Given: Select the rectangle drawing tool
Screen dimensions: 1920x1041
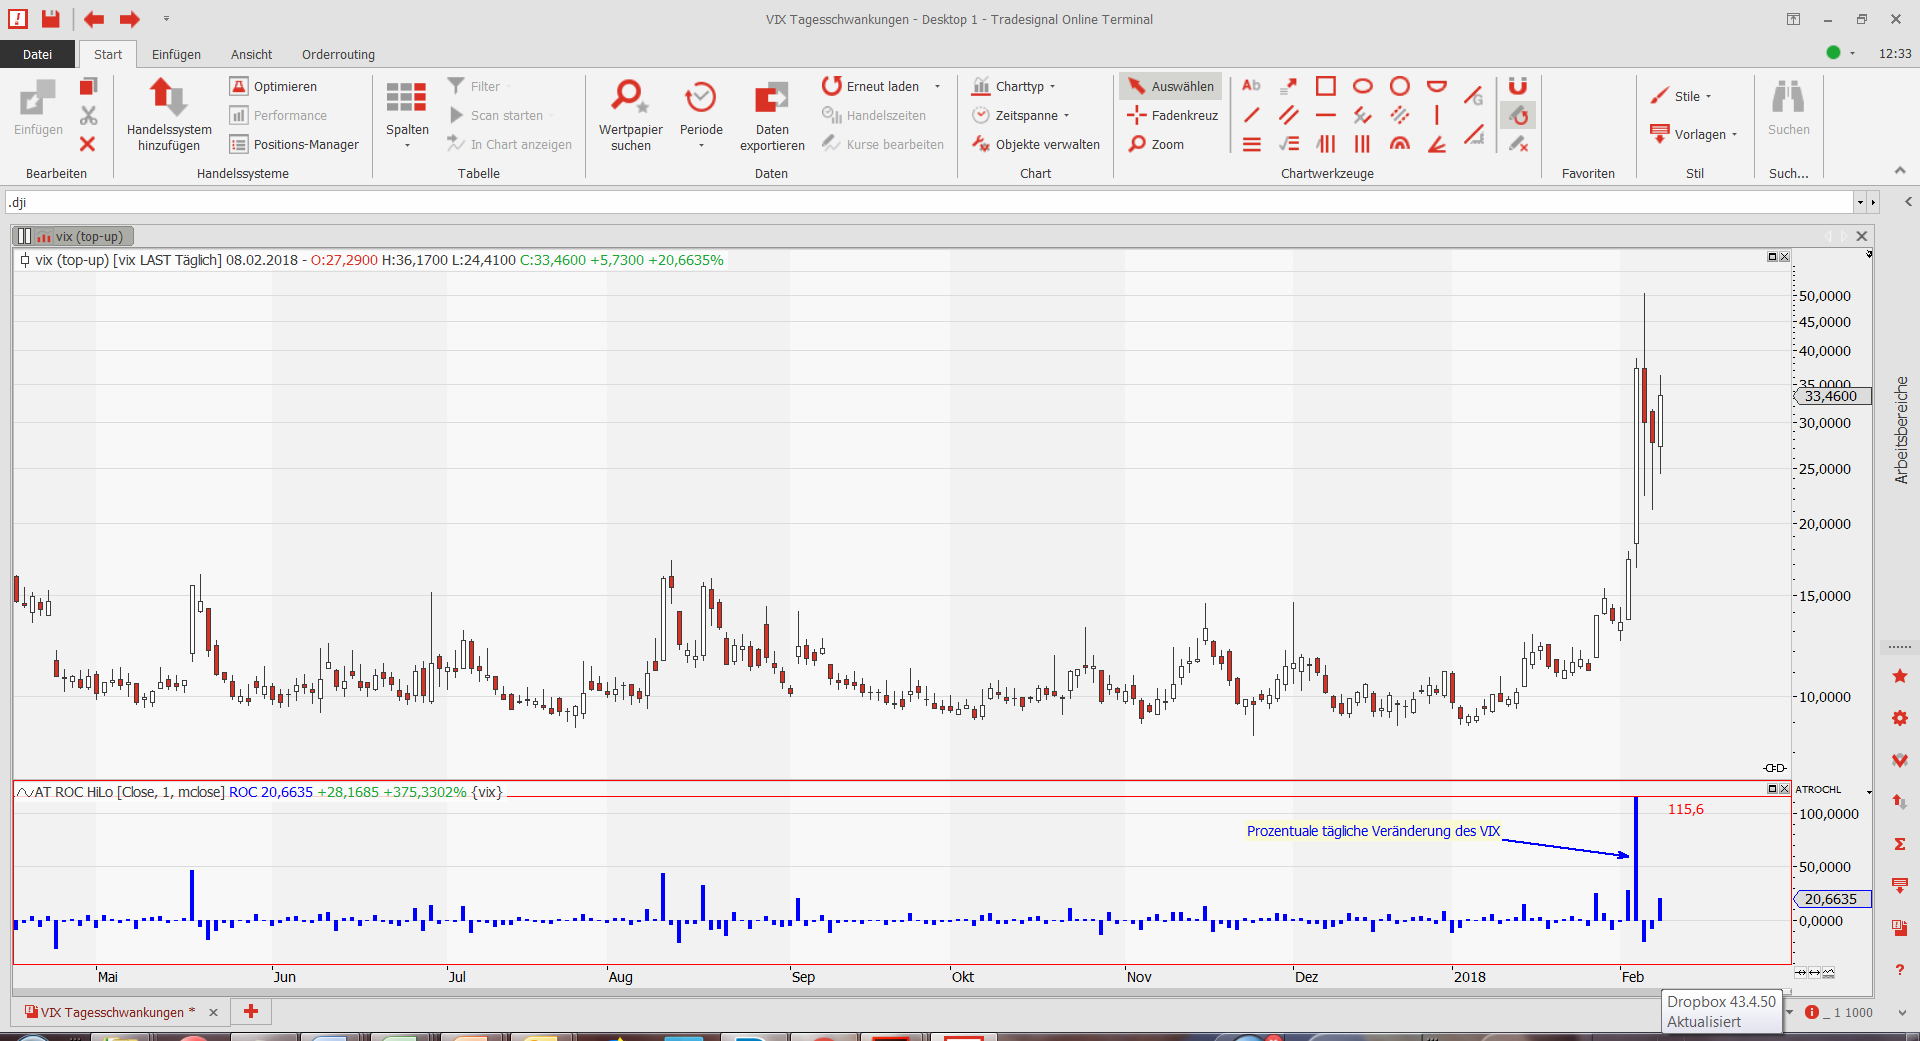Looking at the screenshot, I should (x=1325, y=86).
